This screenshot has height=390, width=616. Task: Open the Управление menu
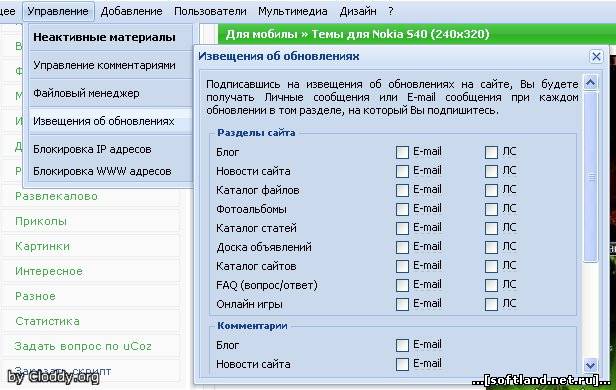coord(58,11)
